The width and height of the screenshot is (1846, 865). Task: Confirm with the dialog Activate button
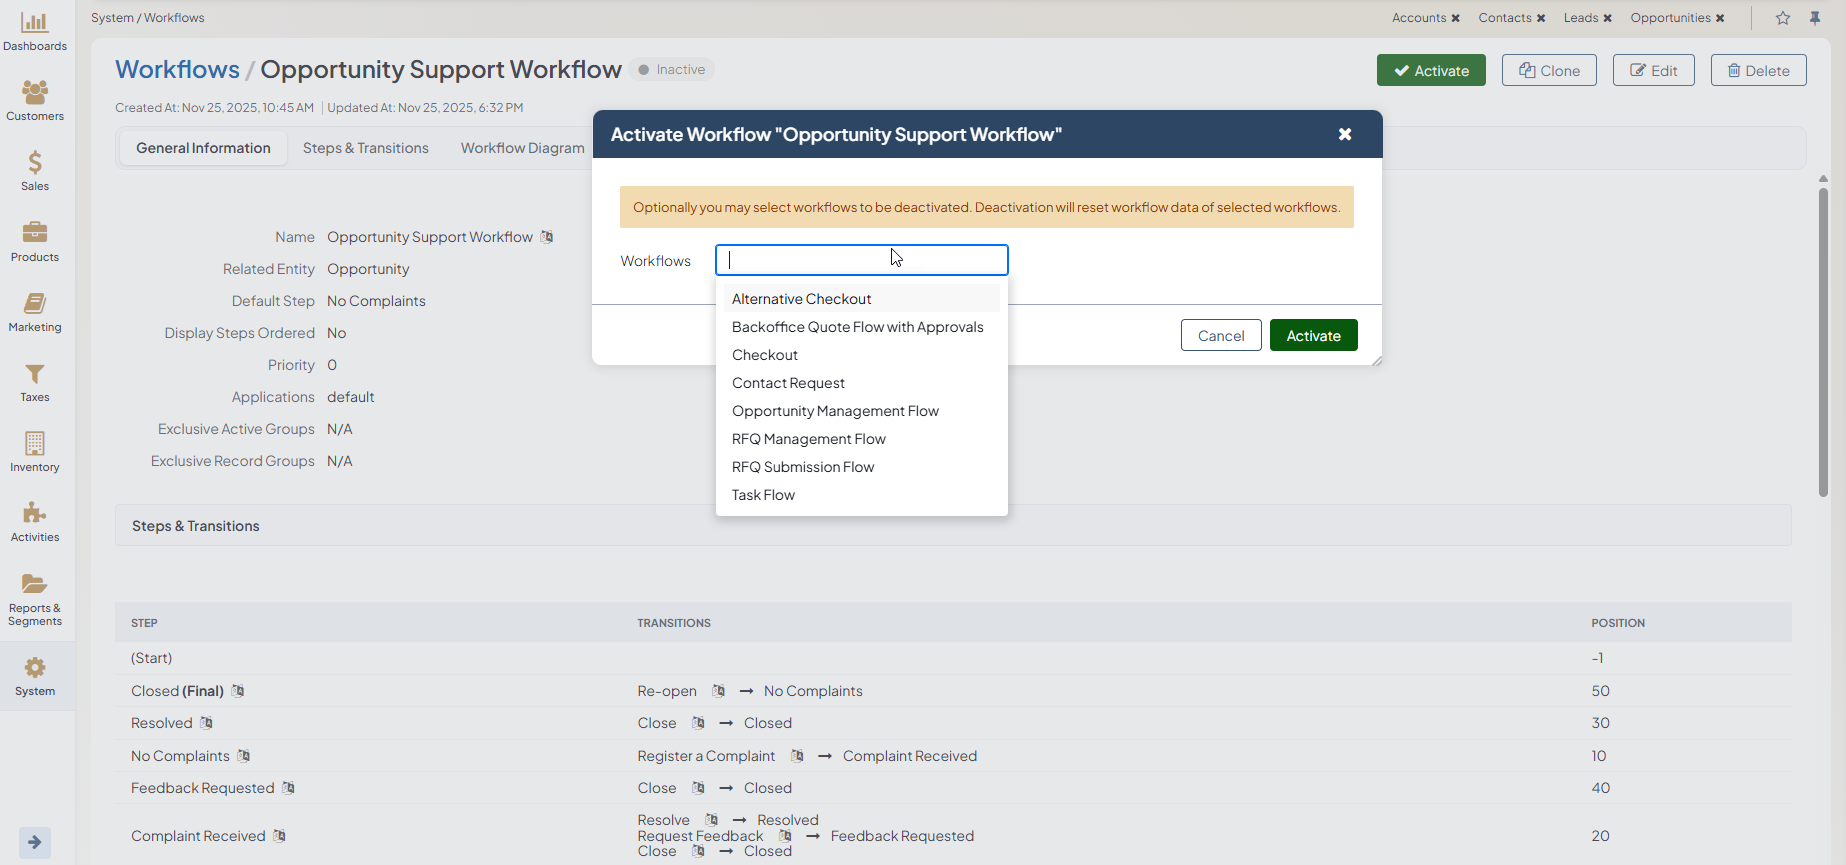(1313, 336)
